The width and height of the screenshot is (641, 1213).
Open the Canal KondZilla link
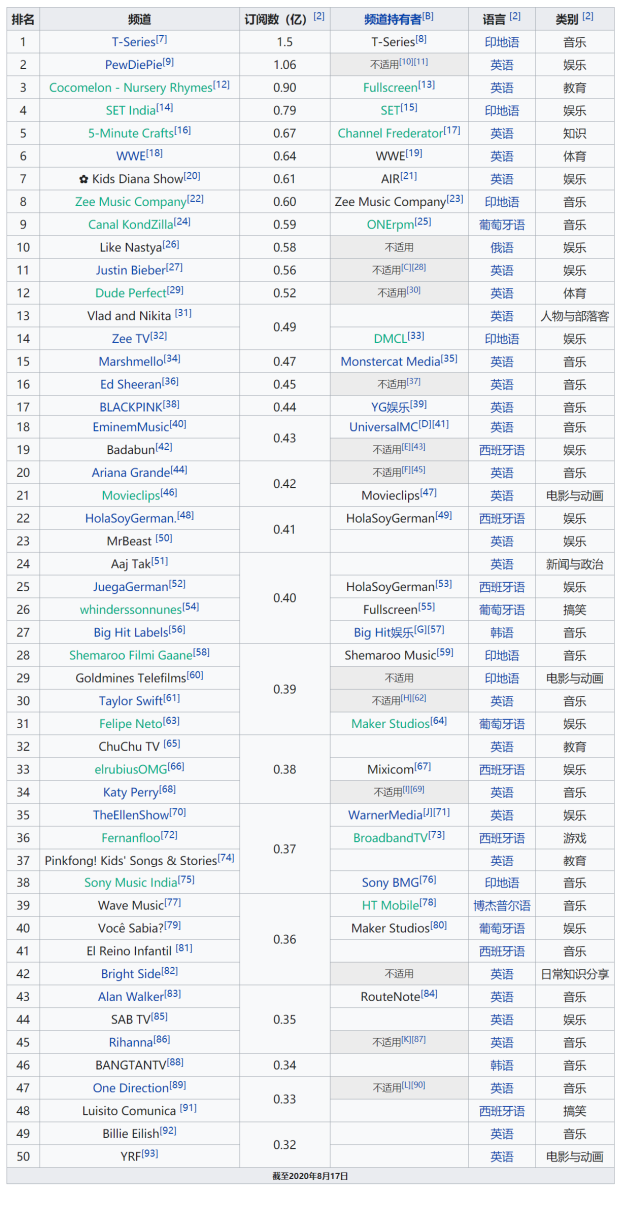pos(131,225)
